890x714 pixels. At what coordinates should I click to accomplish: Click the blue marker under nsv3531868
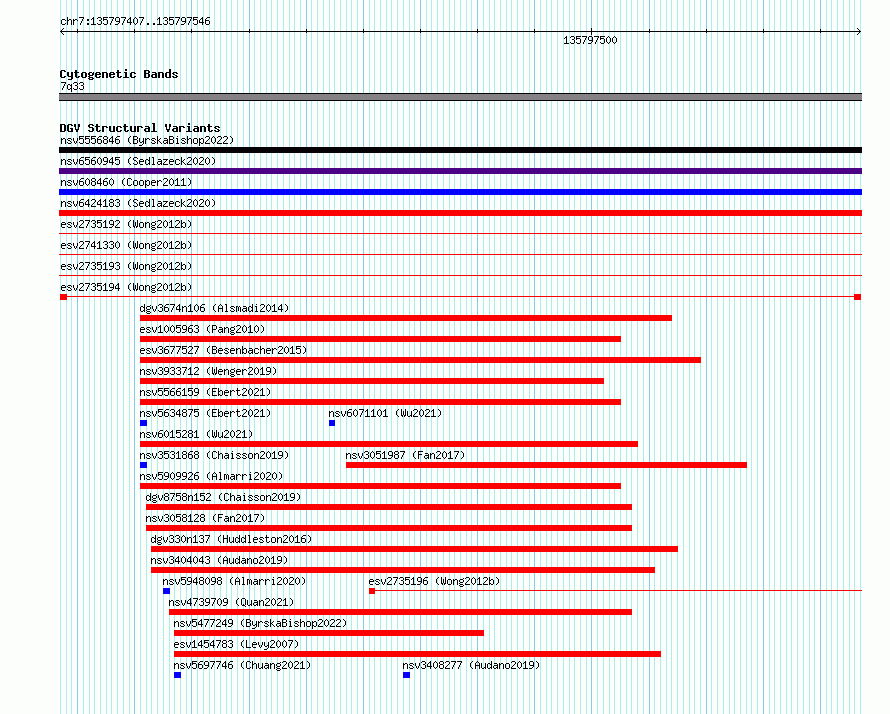coord(144,465)
